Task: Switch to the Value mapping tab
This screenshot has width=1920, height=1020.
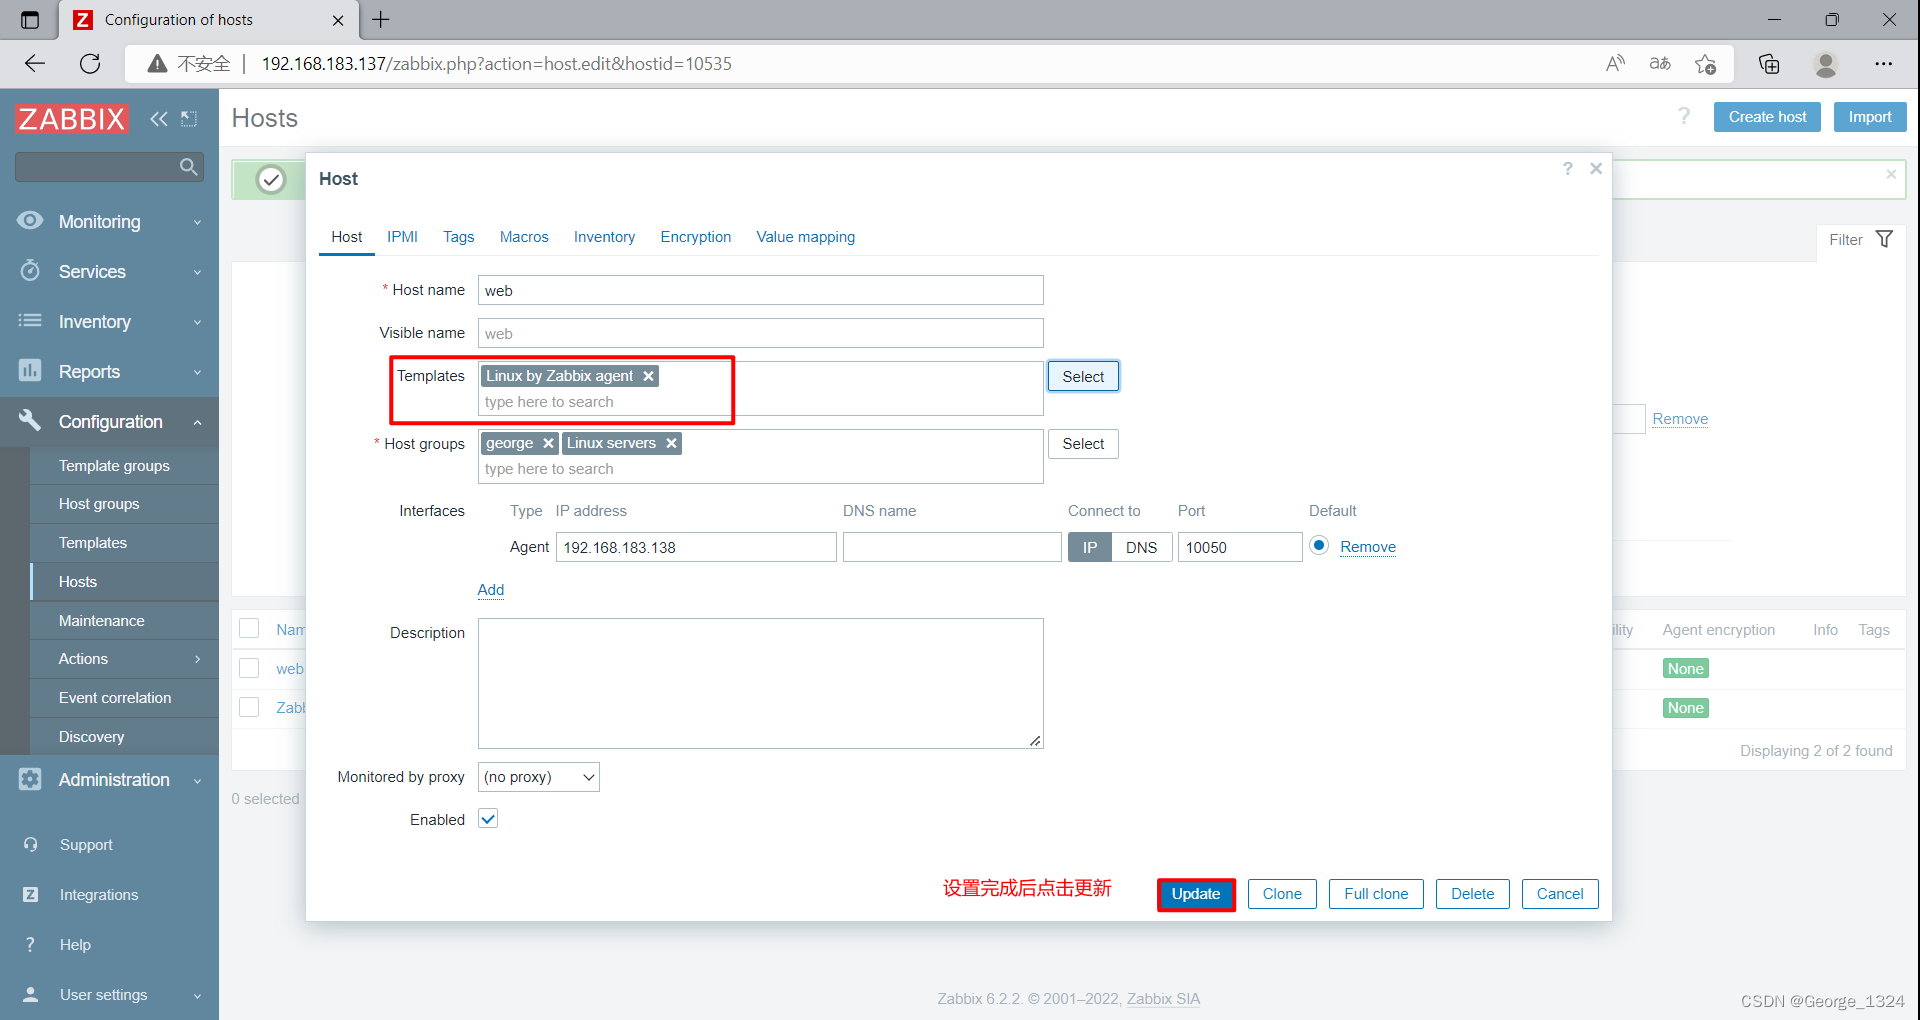Action: tap(806, 237)
